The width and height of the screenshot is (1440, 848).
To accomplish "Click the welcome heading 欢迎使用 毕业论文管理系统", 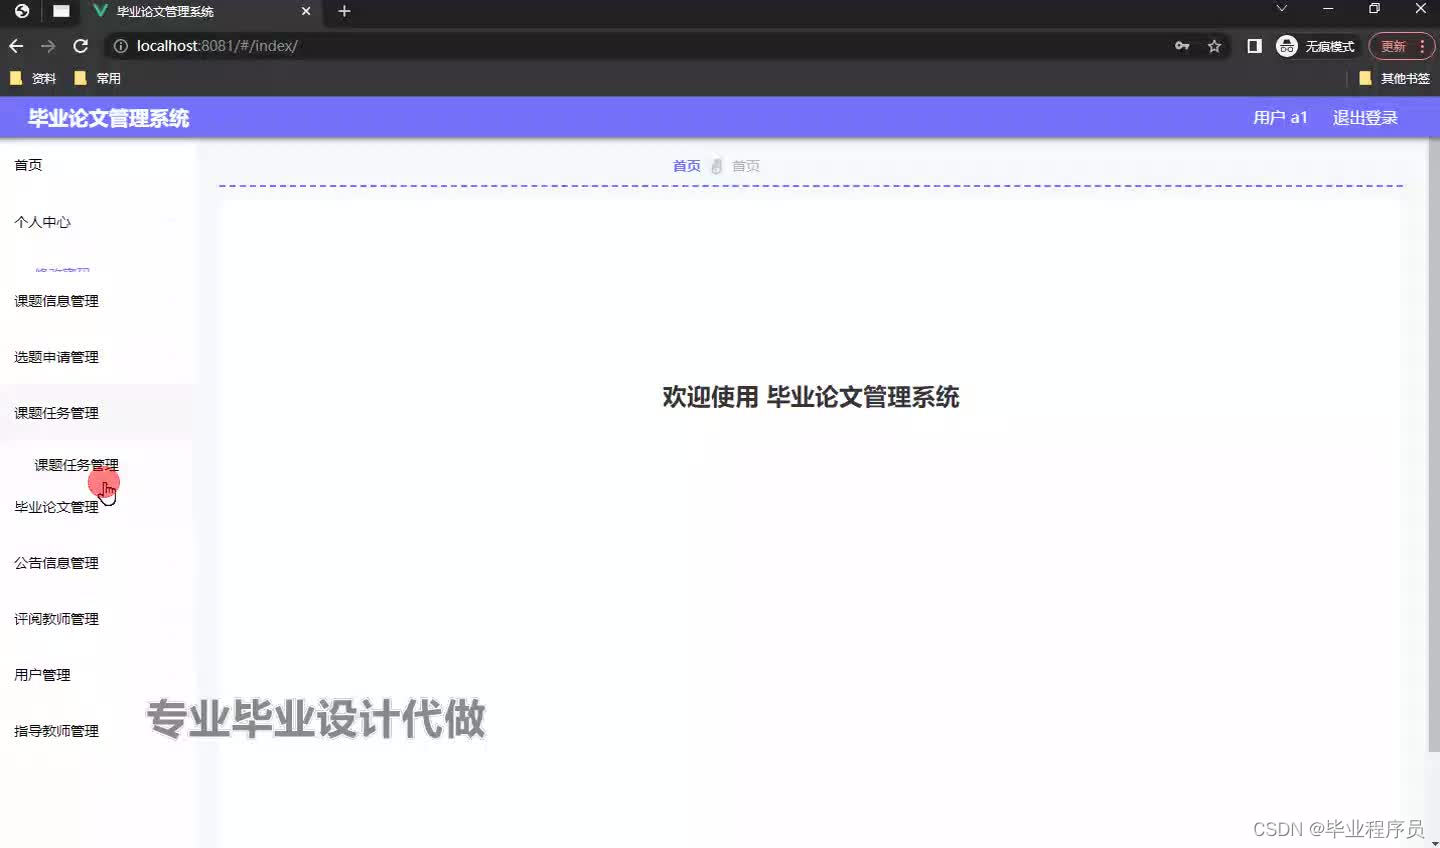I will click(x=811, y=397).
